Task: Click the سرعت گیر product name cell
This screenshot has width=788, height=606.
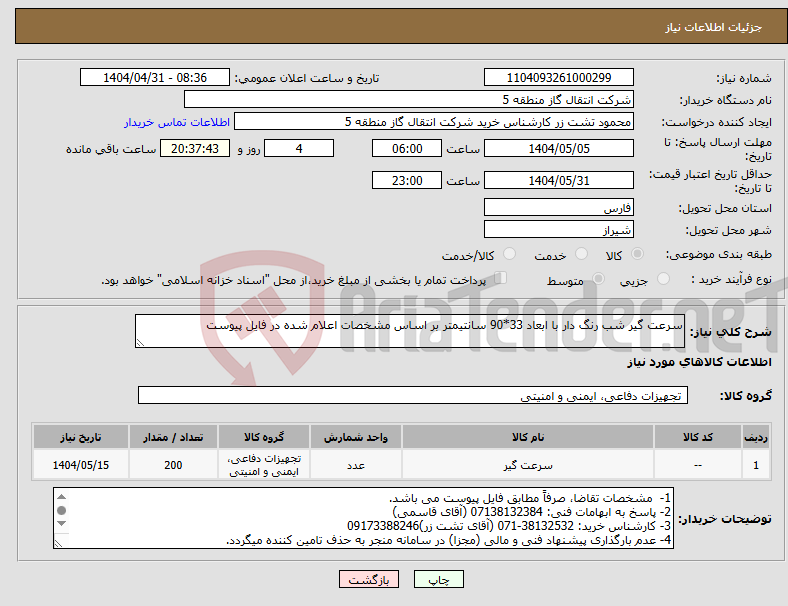Action: coord(528,465)
